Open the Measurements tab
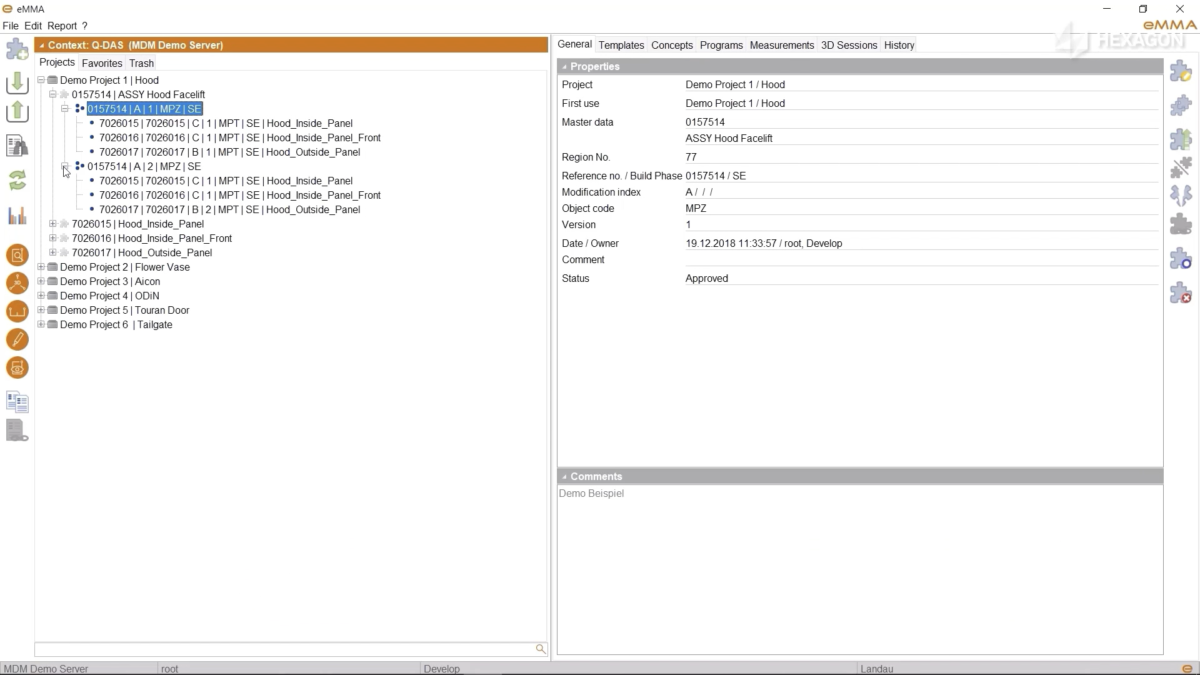1200x675 pixels. point(782,45)
